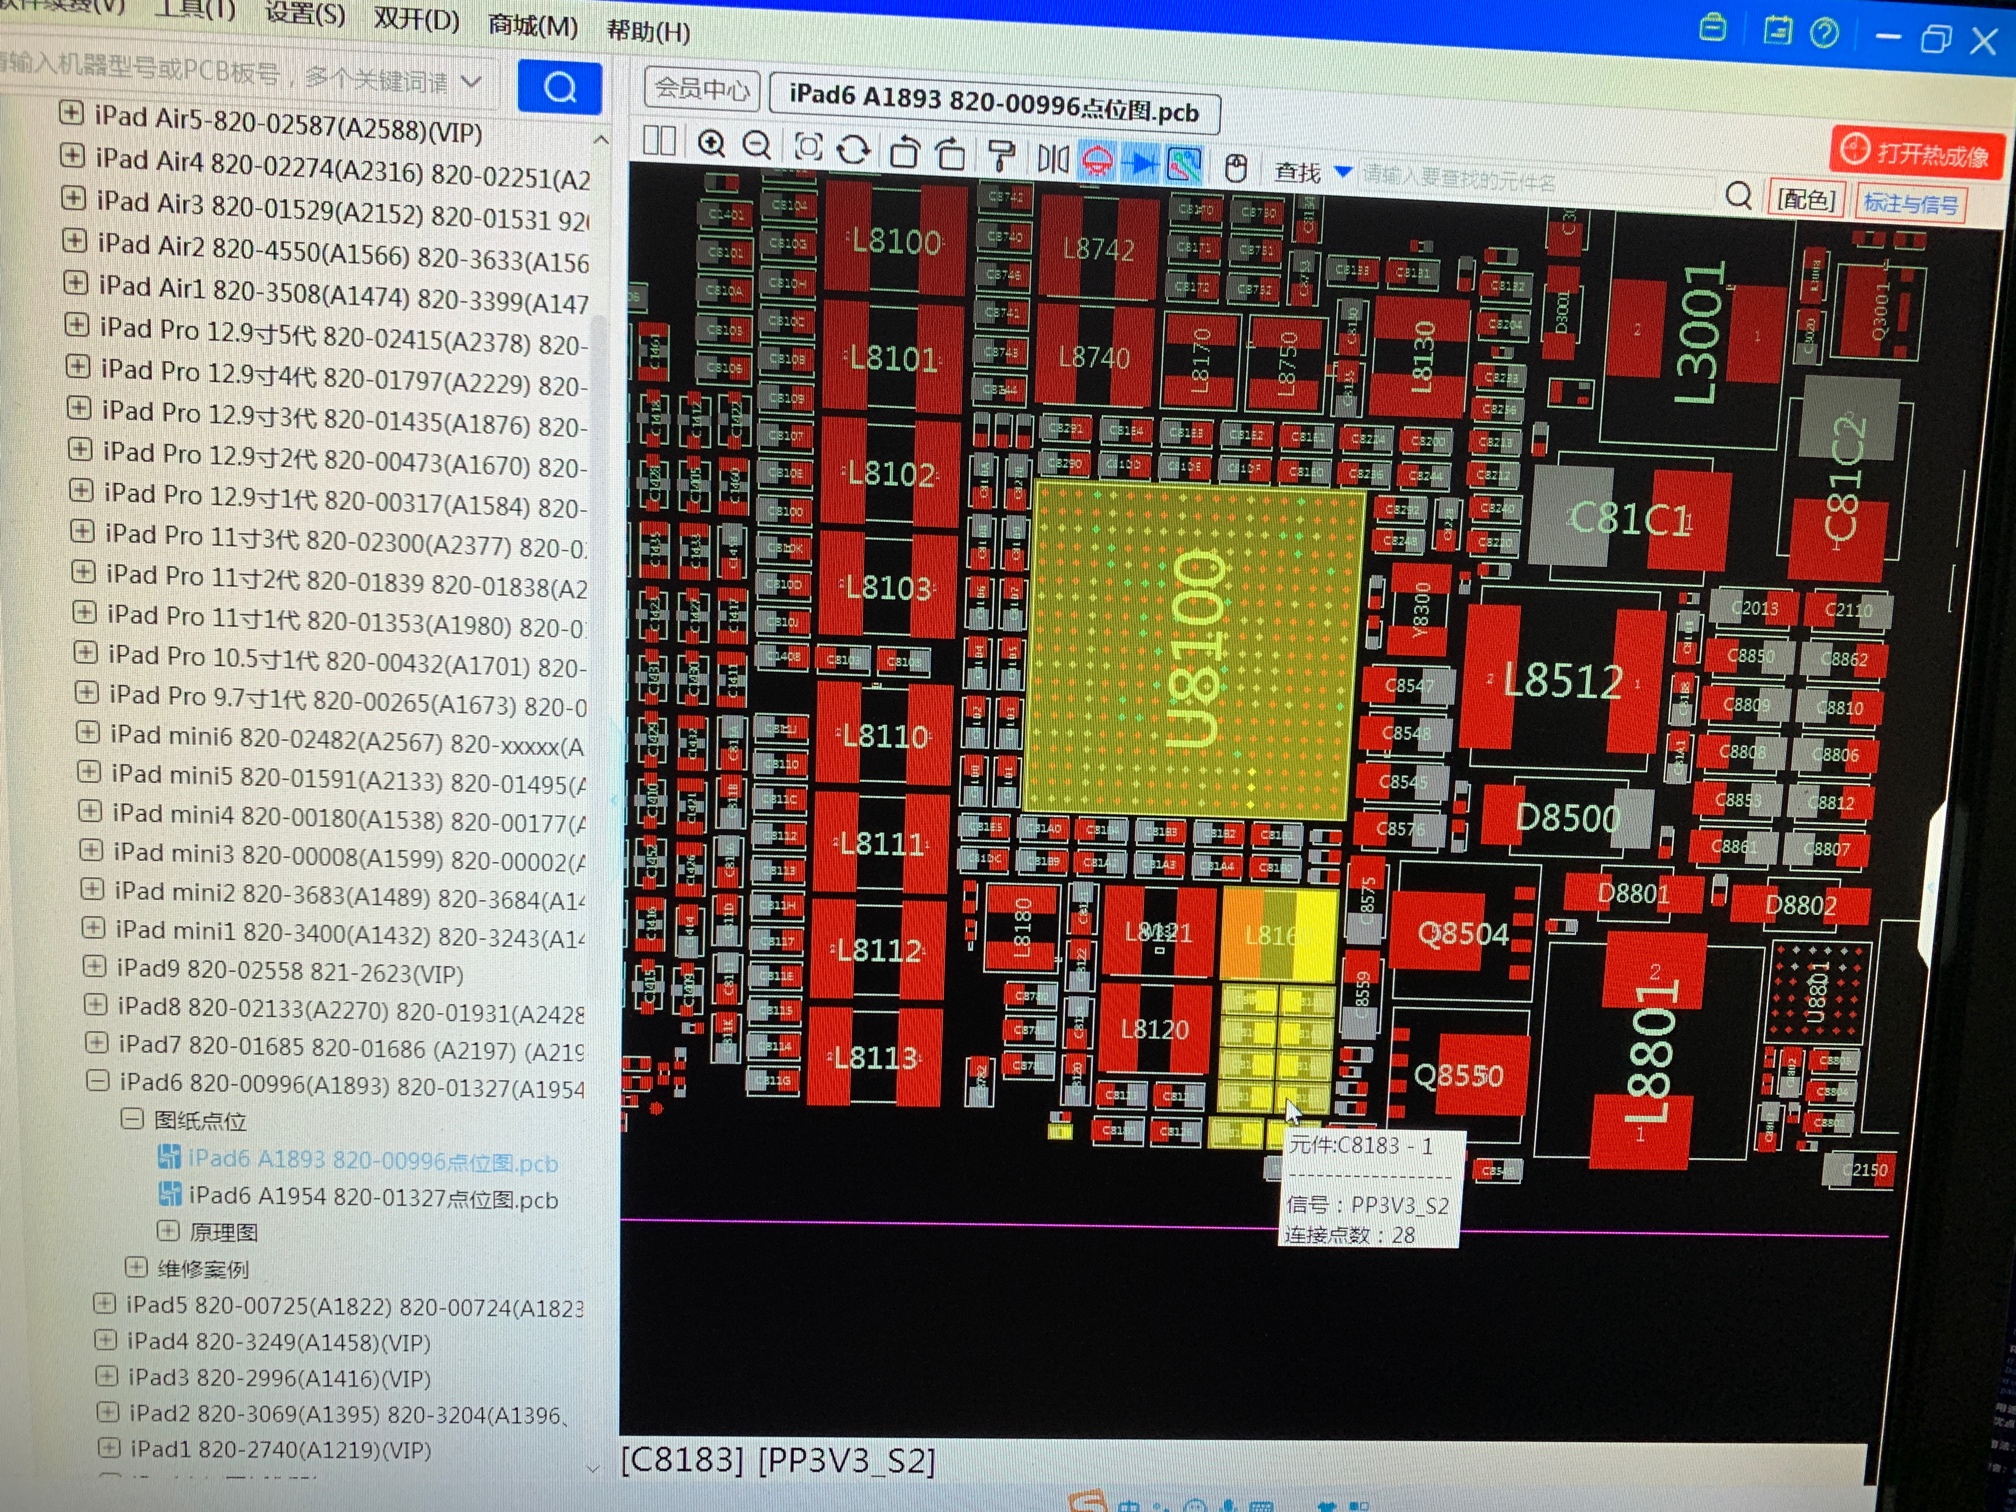This screenshot has height=1512, width=2016.
Task: Open the 帮助(H) menu
Action: [648, 32]
